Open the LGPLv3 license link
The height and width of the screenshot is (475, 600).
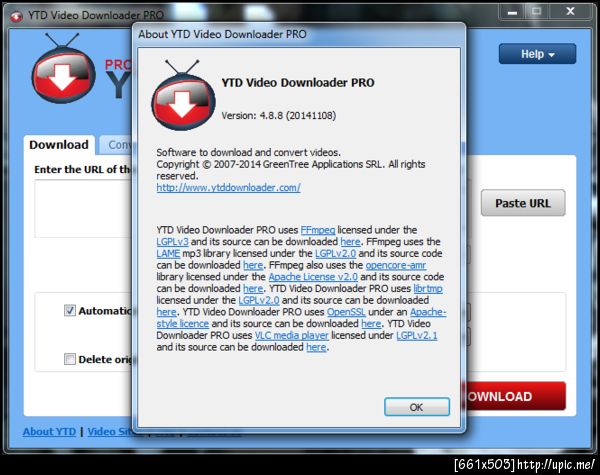coord(172,242)
